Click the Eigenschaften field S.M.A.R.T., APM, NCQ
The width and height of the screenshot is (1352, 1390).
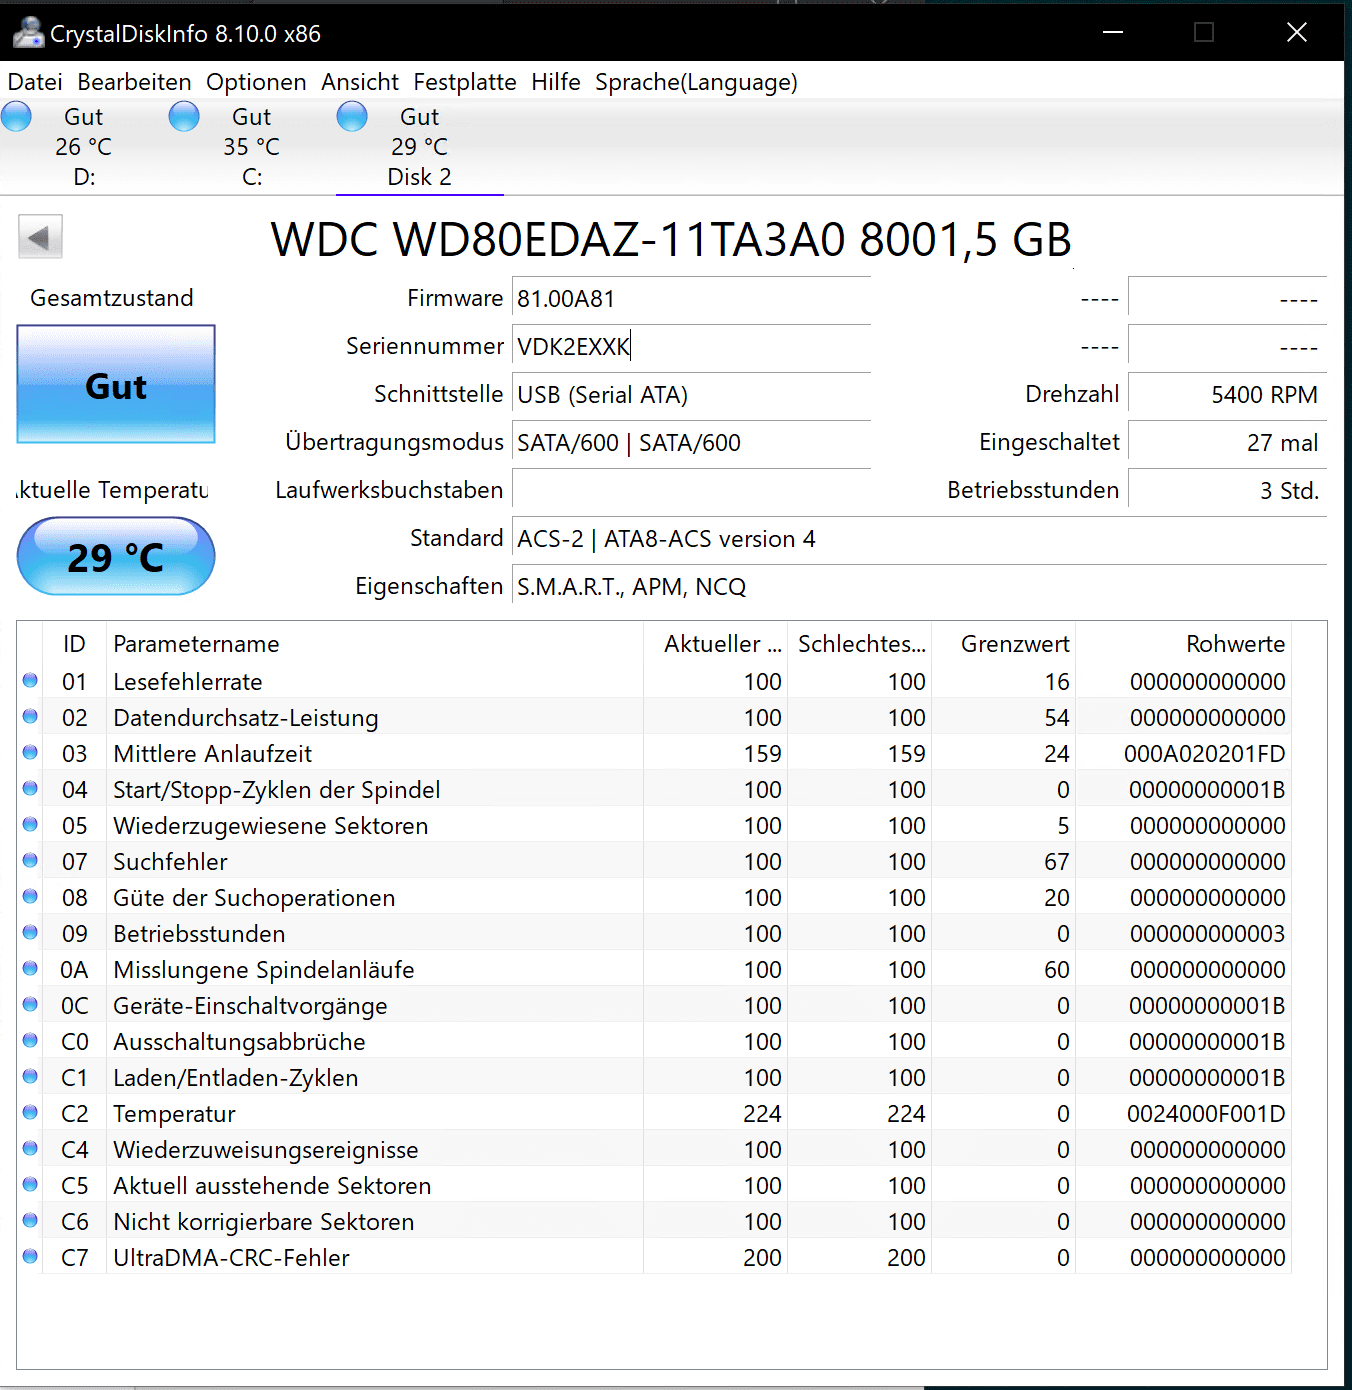[919, 587]
